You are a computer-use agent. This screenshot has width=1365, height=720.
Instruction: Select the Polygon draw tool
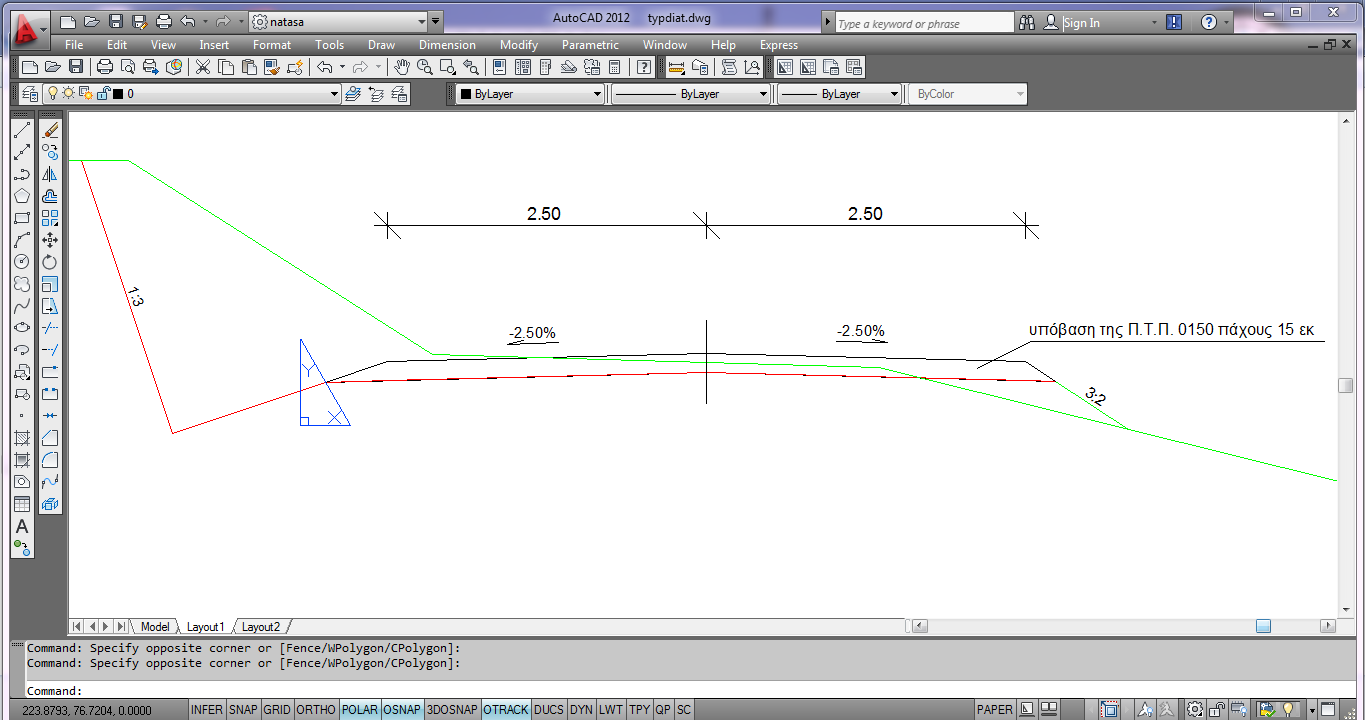22,196
